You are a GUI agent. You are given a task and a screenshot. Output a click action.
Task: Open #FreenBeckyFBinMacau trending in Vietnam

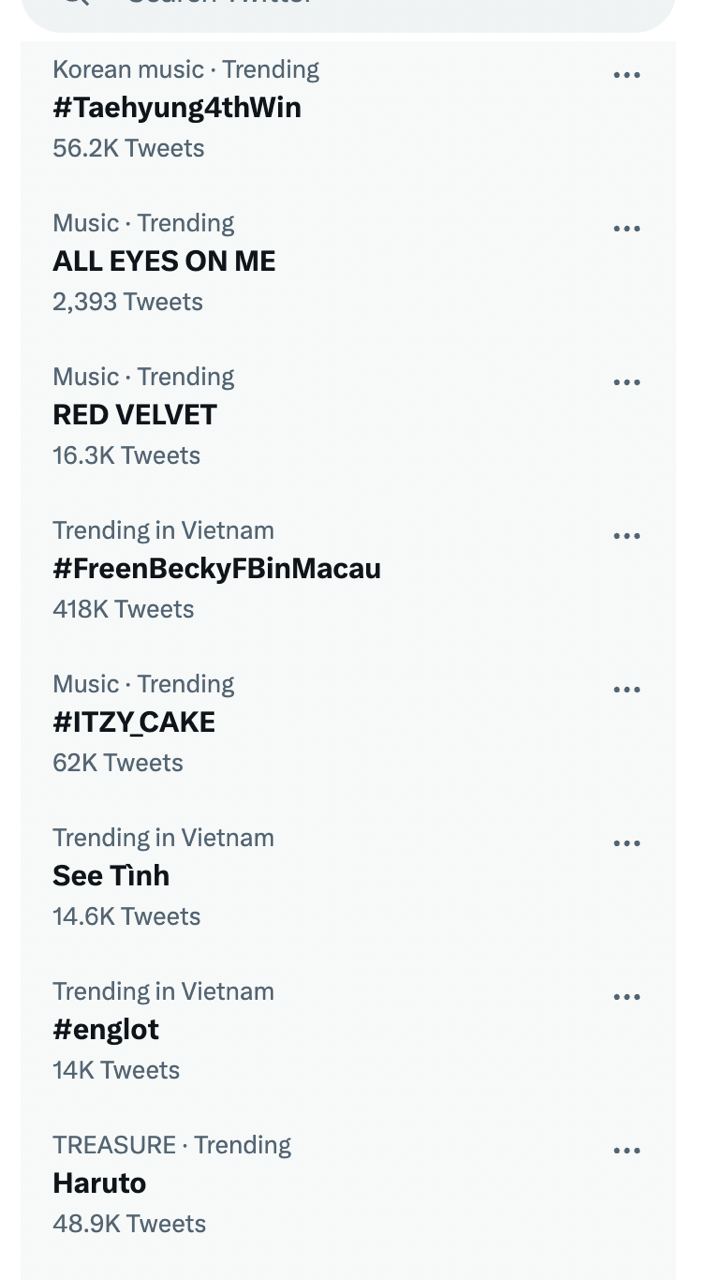tap(217, 569)
